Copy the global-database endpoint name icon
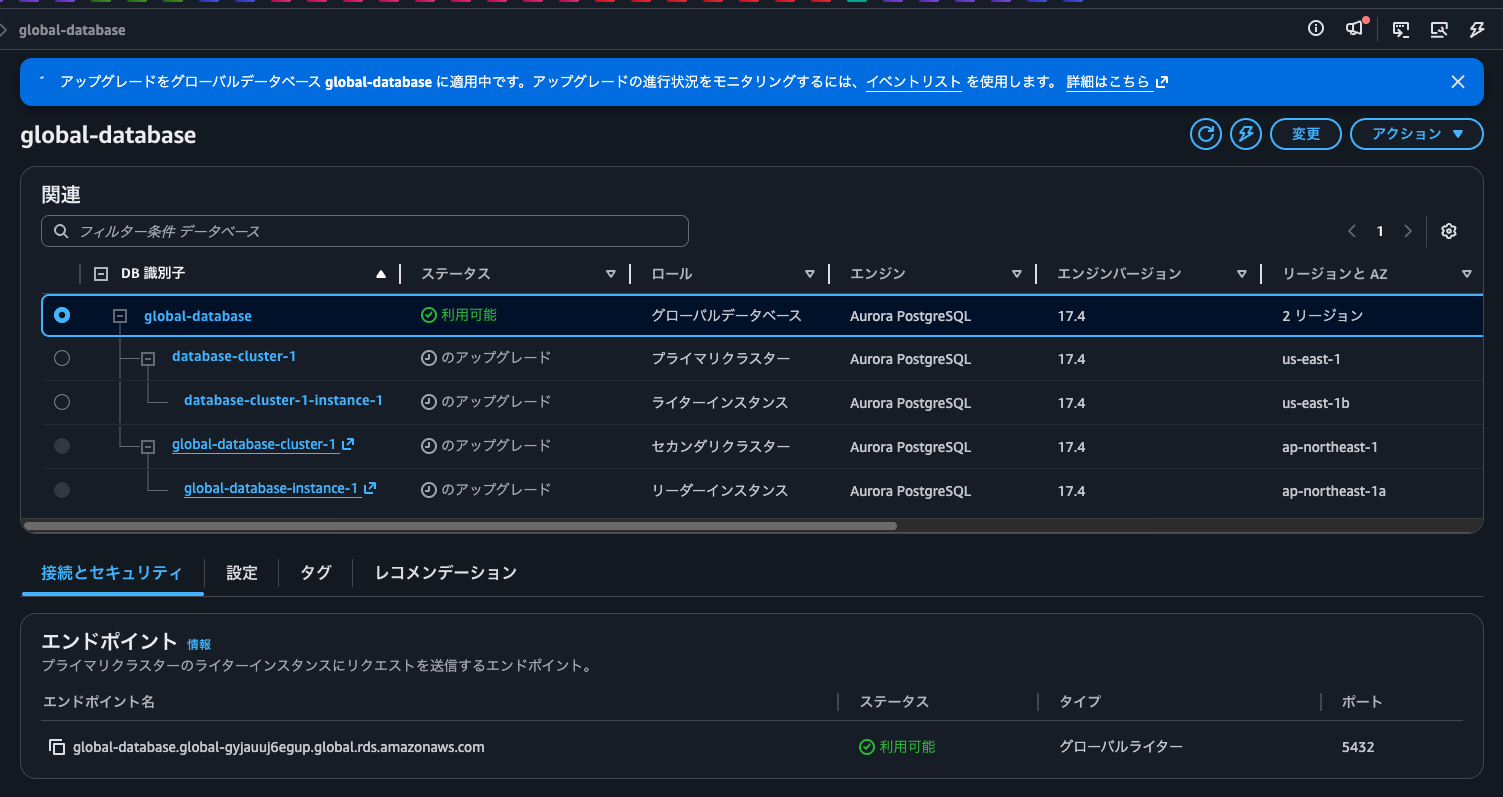1503x797 pixels. pyautogui.click(x=57, y=746)
